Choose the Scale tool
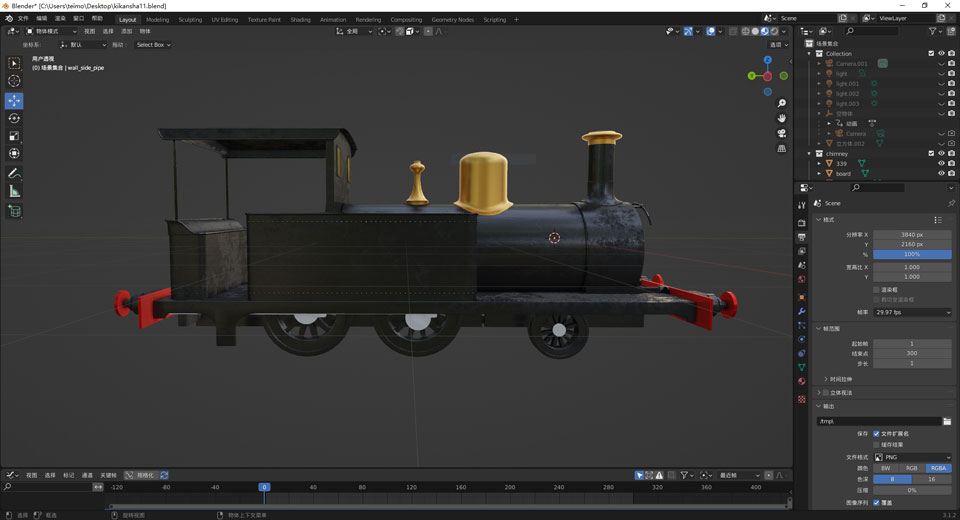This screenshot has height=520, width=960. (x=14, y=136)
